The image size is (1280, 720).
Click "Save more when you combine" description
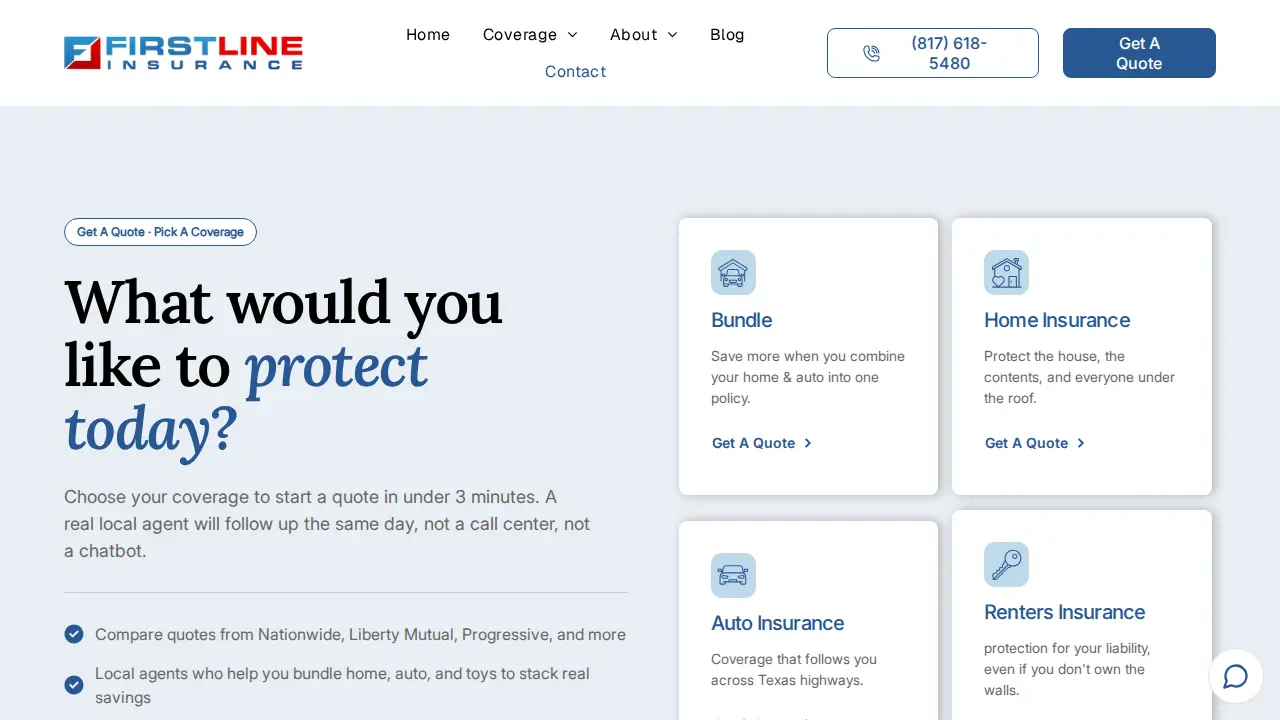(x=808, y=377)
